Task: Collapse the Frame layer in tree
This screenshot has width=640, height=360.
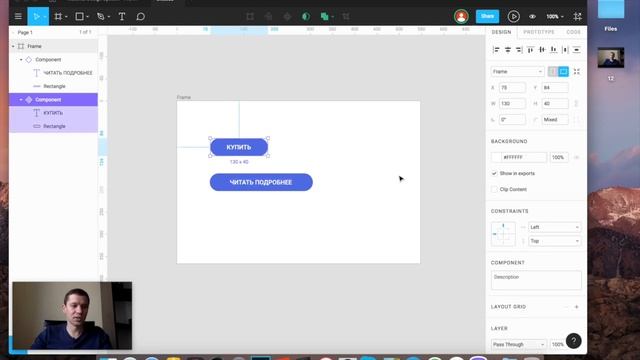Action: [13, 47]
